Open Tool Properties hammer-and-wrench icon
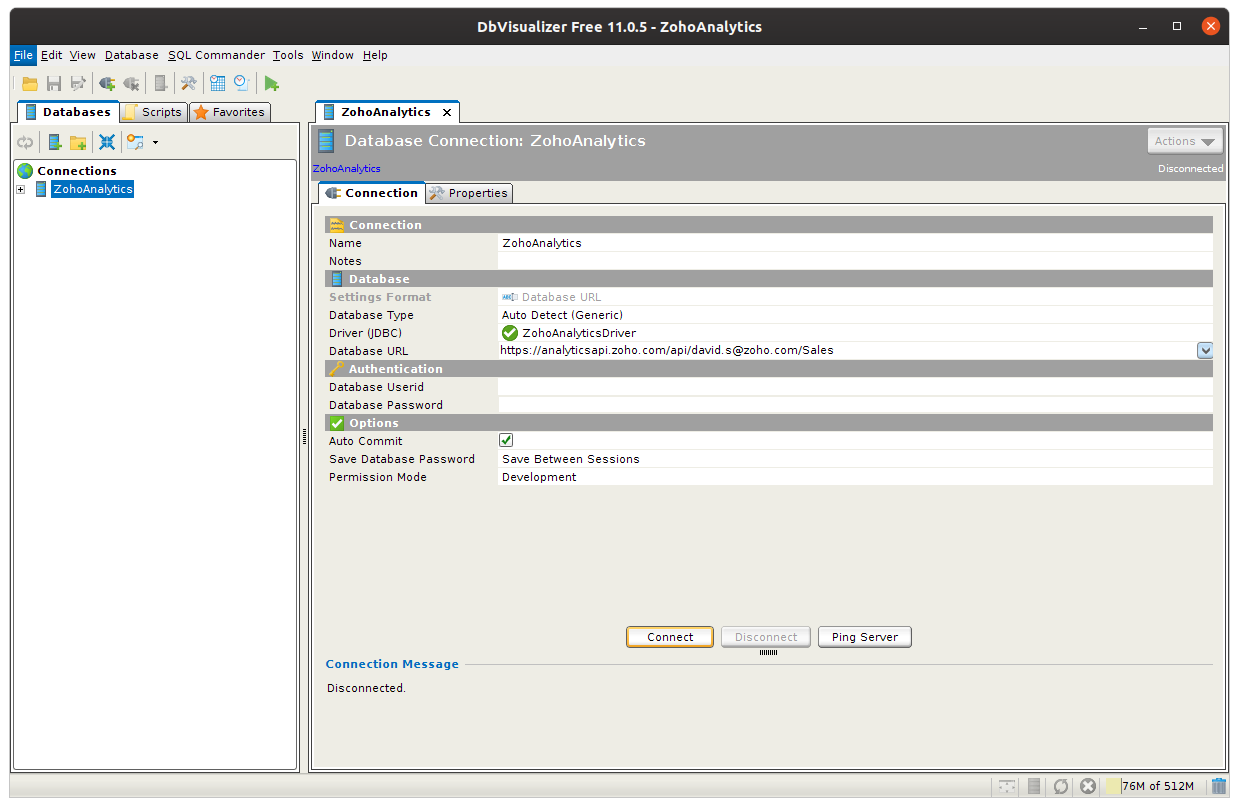 [188, 84]
